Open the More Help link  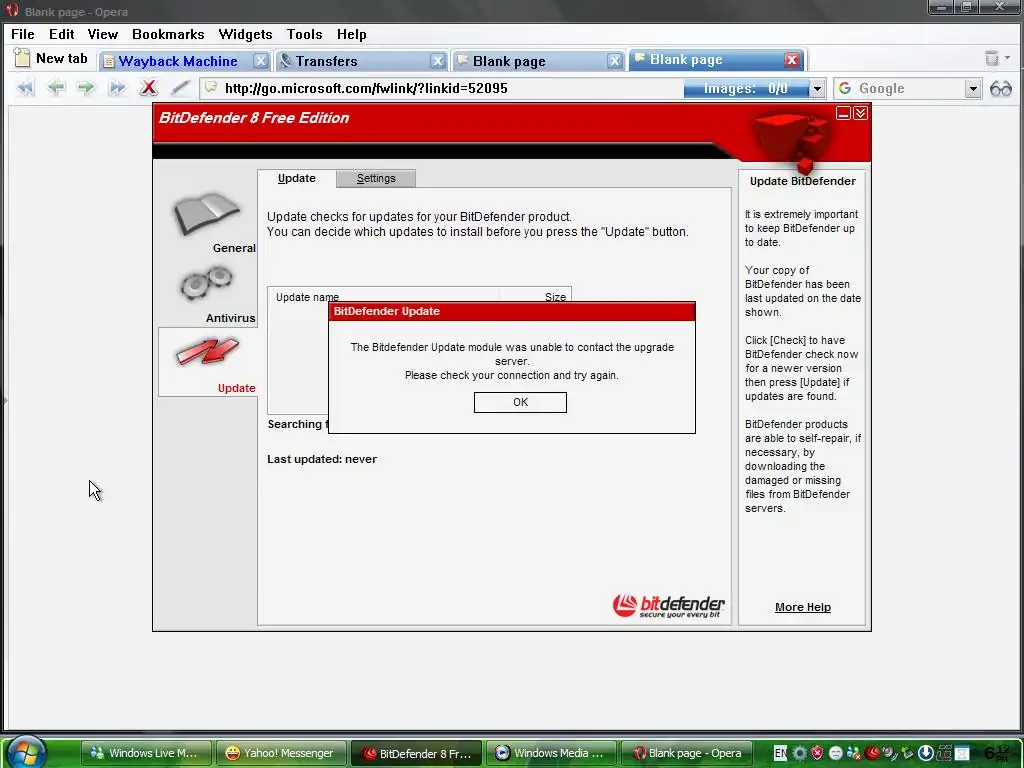tap(803, 607)
